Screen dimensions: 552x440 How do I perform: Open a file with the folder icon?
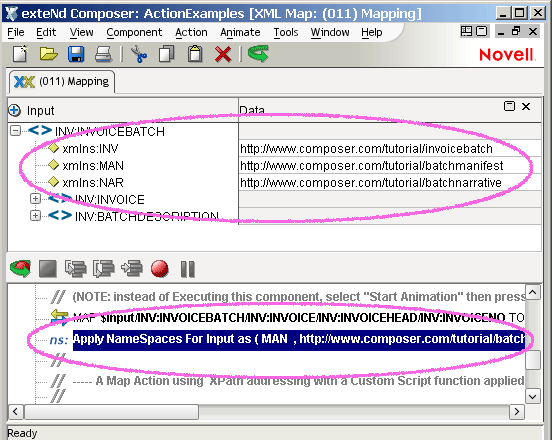click(48, 54)
